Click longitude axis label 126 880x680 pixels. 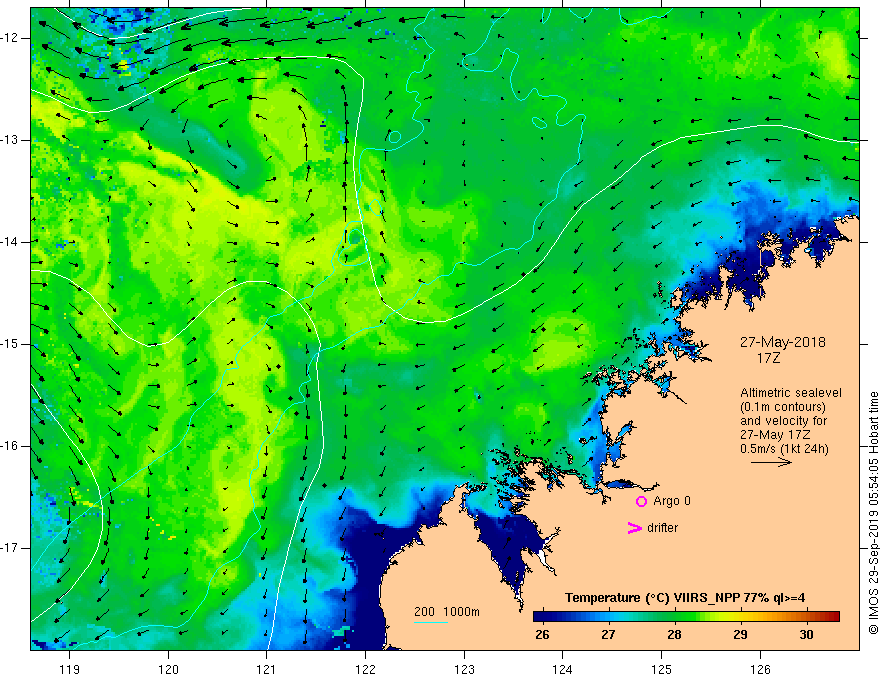click(760, 669)
